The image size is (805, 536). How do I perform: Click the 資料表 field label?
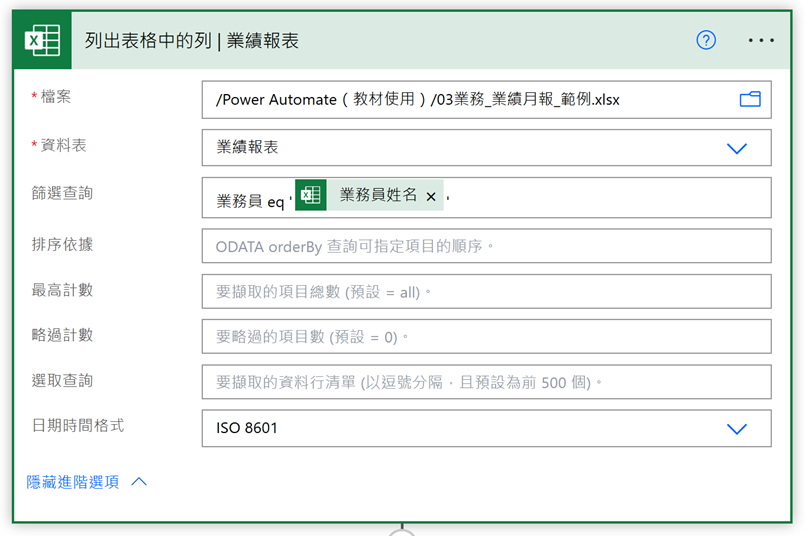tap(63, 145)
